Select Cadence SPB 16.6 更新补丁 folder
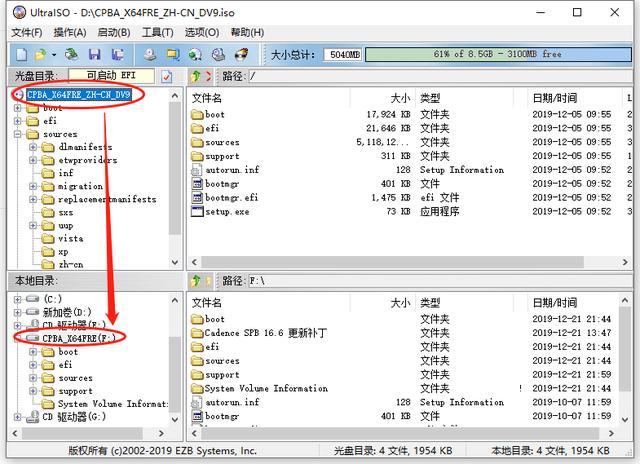Viewport: 640px width, 464px height. click(x=265, y=333)
